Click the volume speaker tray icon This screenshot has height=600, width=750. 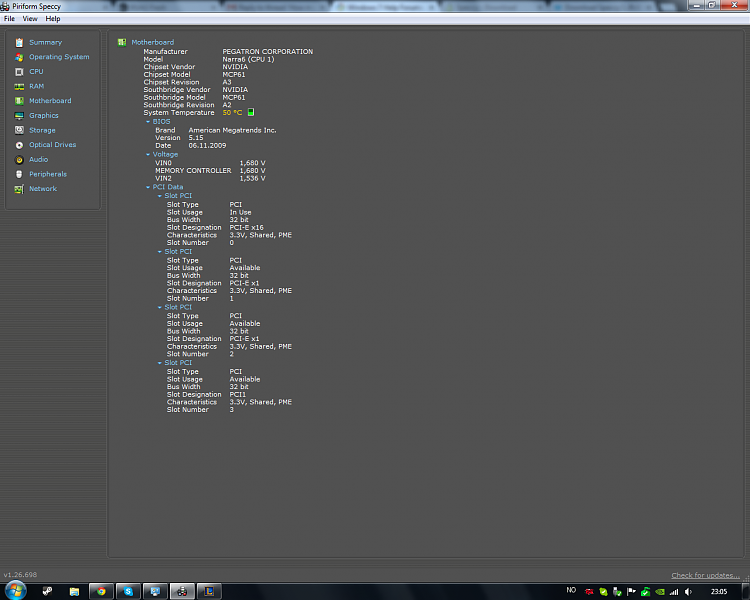click(688, 592)
